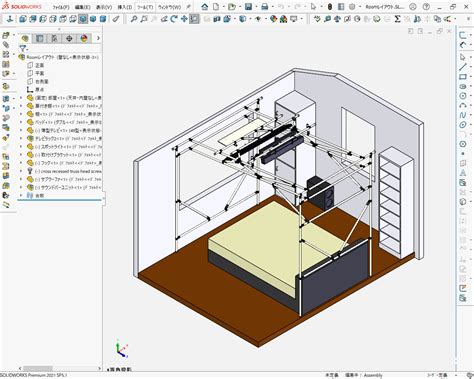Screen dimensions: 474x379
Task: Open File Properties icon in title bar
Action: click(x=341, y=7)
